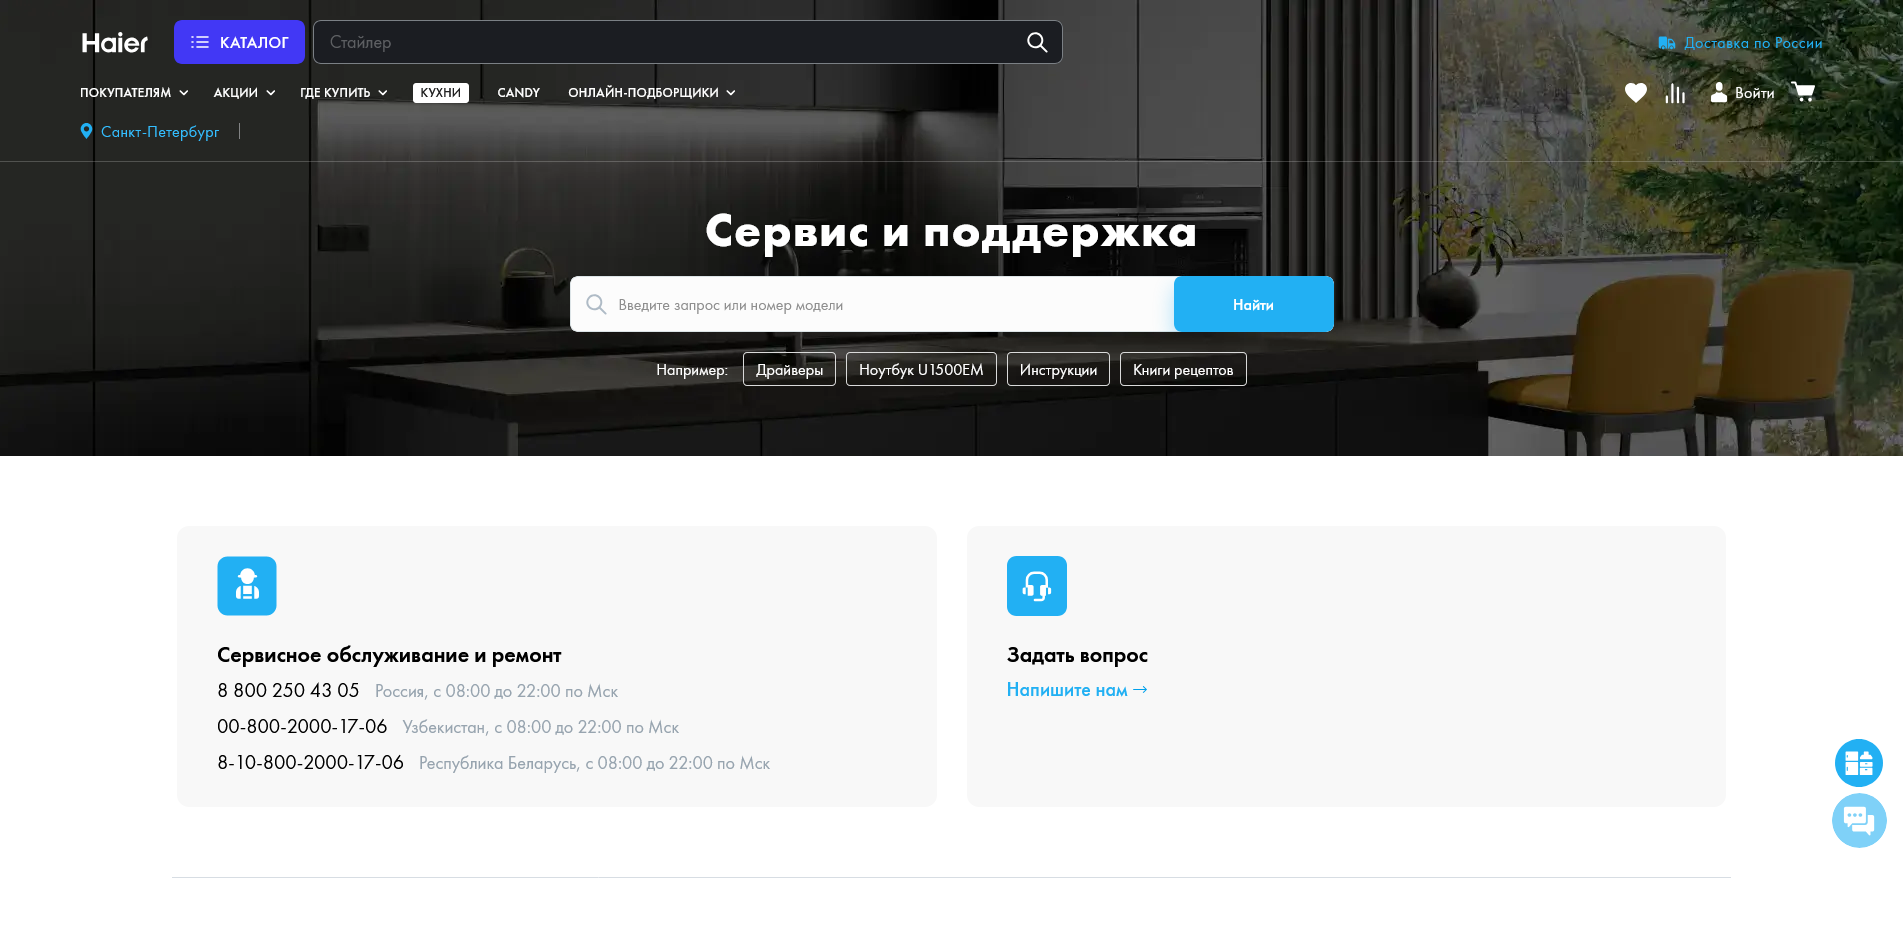Click the support search input field
1903x927 pixels.
pos(880,304)
